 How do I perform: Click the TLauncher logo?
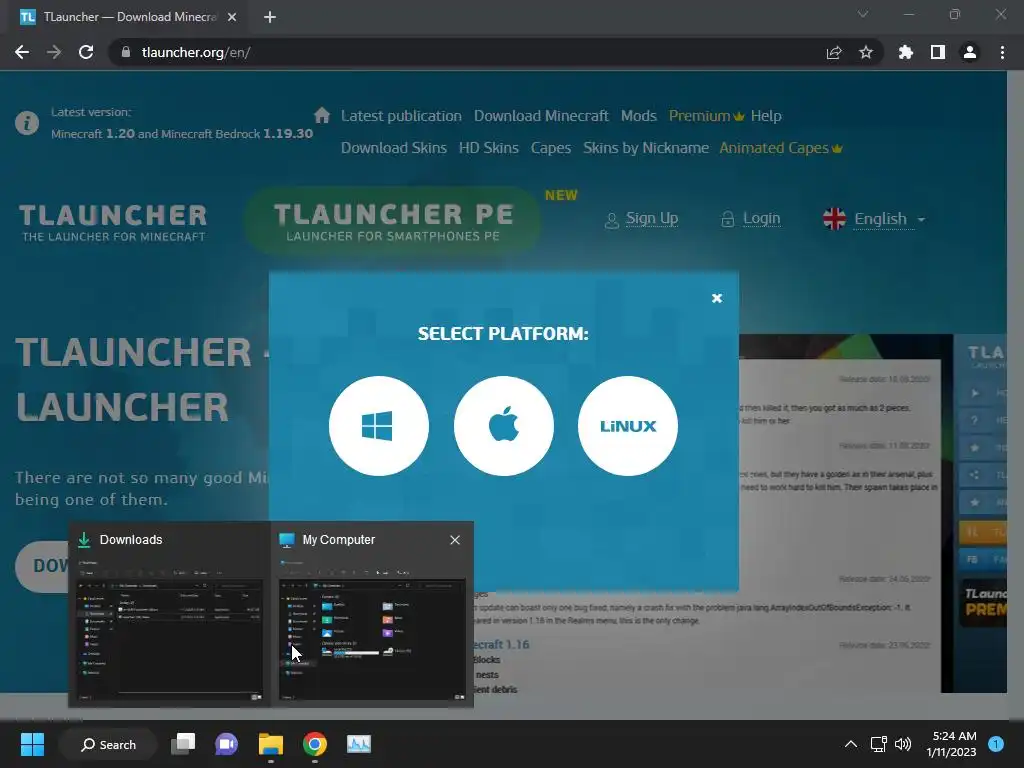pyautogui.click(x=113, y=223)
